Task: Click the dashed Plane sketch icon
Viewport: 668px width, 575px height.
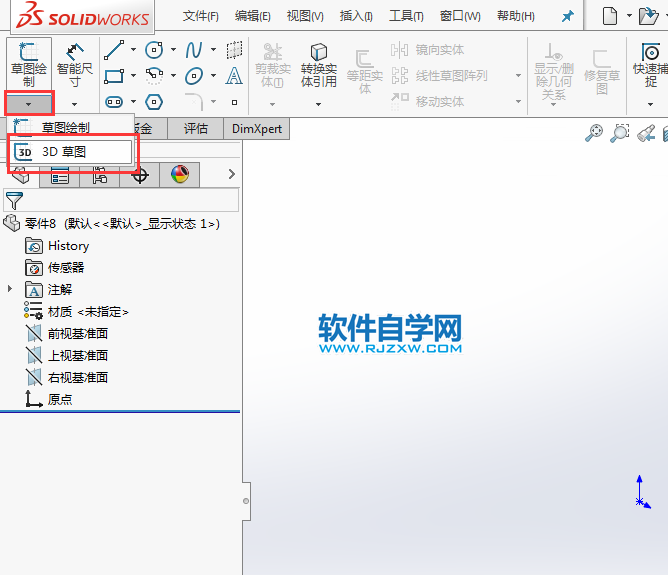Action: click(x=234, y=50)
